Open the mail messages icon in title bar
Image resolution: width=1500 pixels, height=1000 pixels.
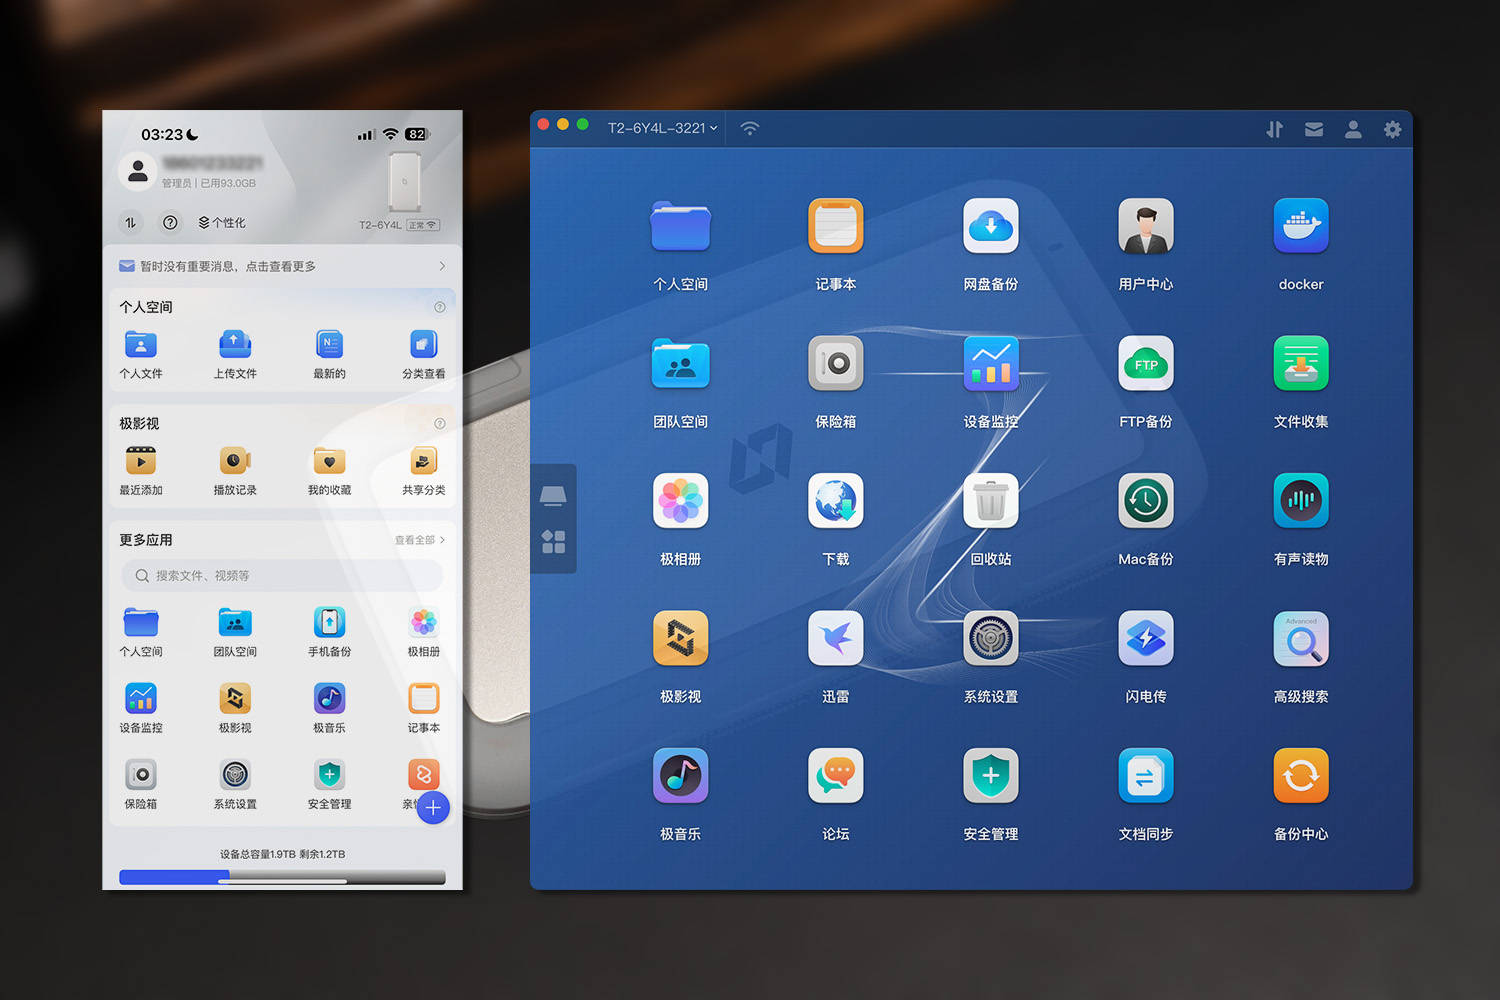(x=1314, y=129)
